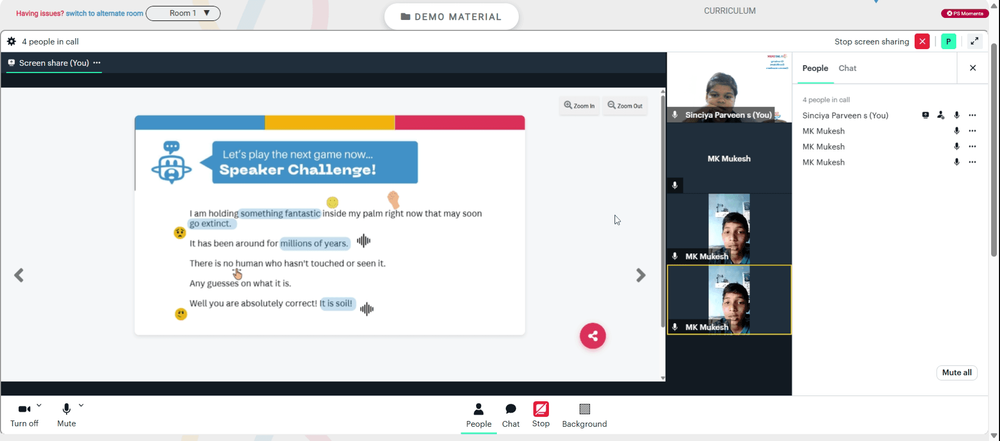Click highlighted phrase 'millions of years.'
The height and width of the screenshot is (441, 1000).
point(315,243)
